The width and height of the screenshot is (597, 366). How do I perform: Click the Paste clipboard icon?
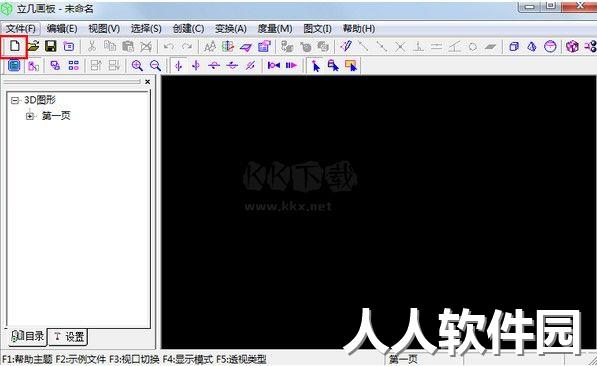128,46
